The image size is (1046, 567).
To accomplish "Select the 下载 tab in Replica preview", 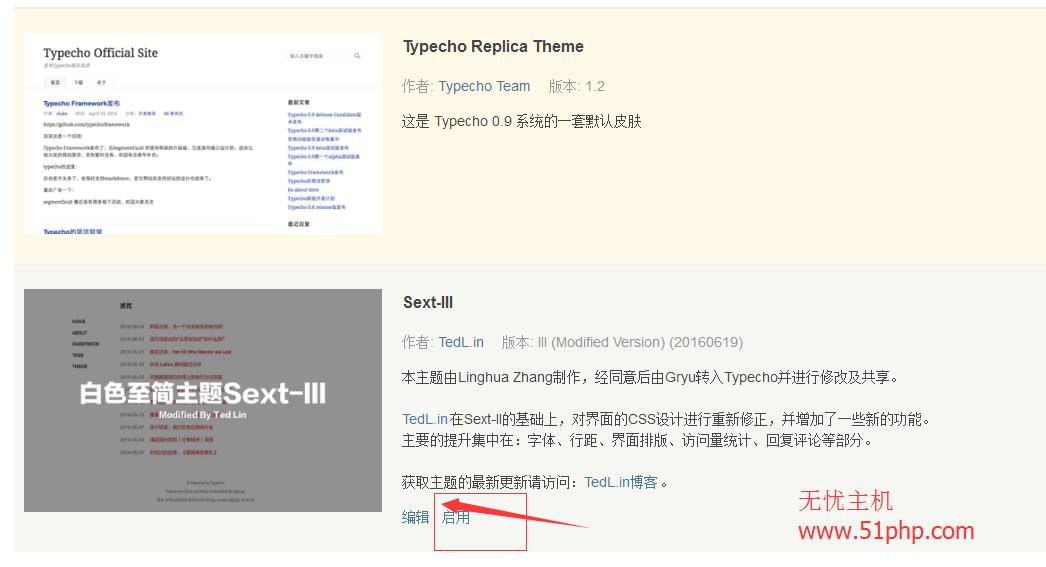I will click(x=78, y=82).
